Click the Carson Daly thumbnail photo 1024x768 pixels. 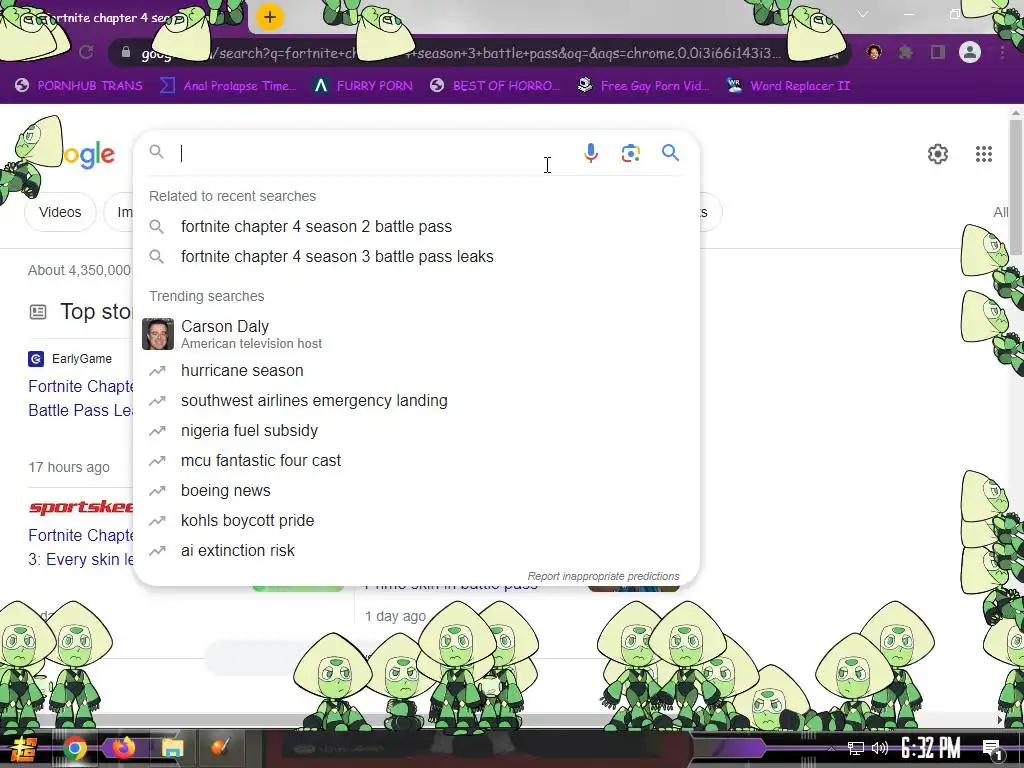pos(158,334)
